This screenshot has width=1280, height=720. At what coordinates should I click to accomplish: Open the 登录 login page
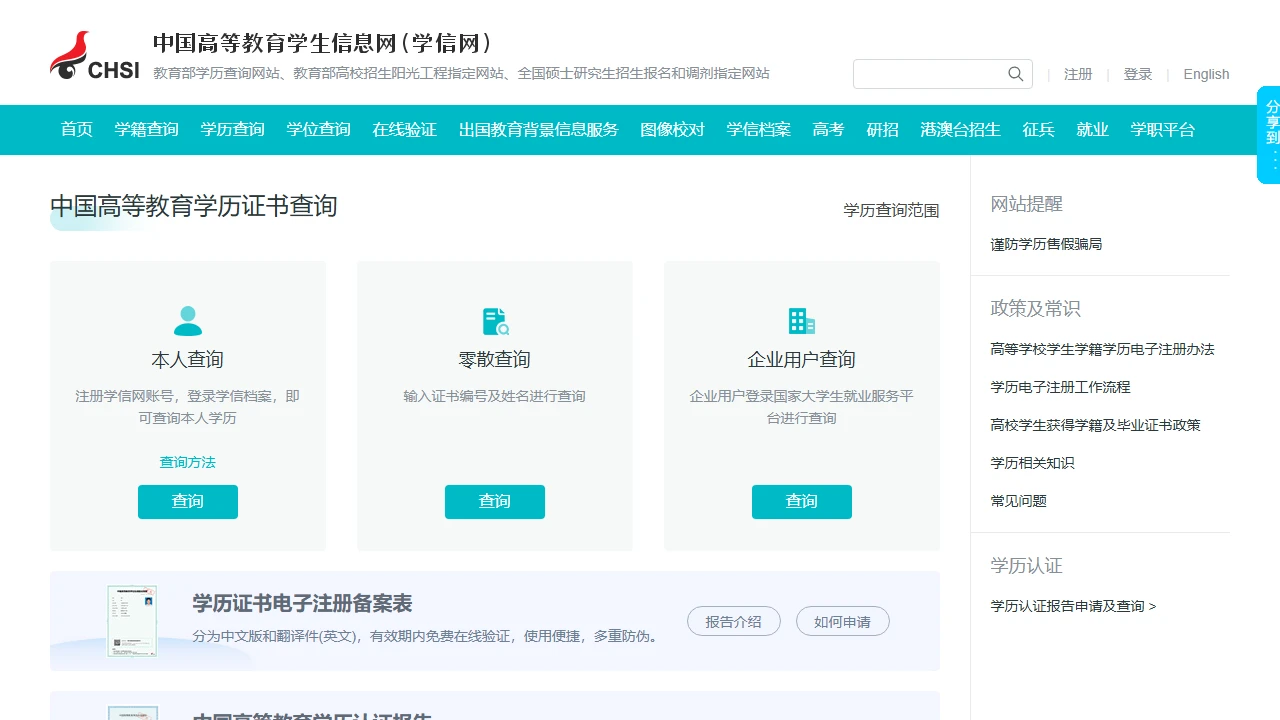1138,74
